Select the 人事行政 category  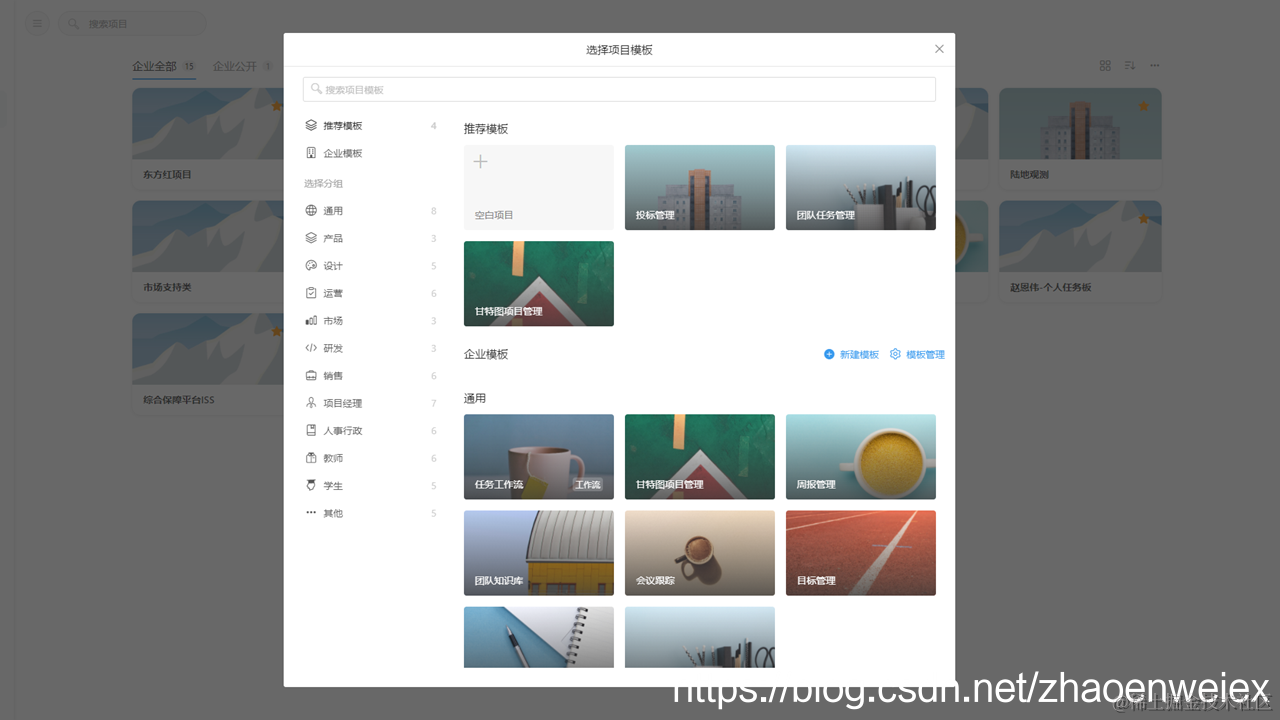[311, 430]
